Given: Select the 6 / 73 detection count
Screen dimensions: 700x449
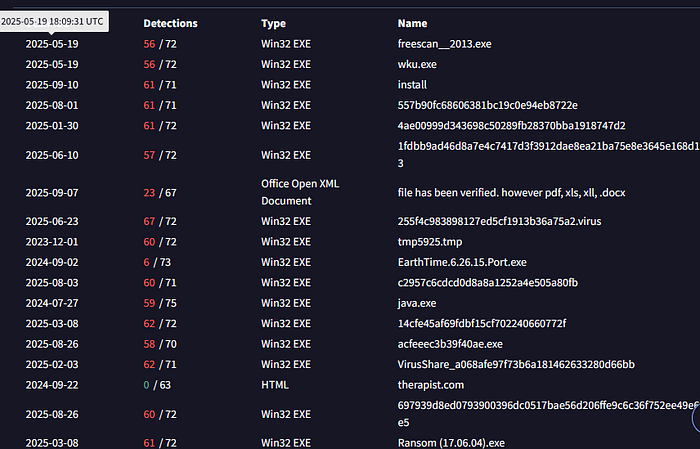Looking at the screenshot, I should (x=157, y=262).
